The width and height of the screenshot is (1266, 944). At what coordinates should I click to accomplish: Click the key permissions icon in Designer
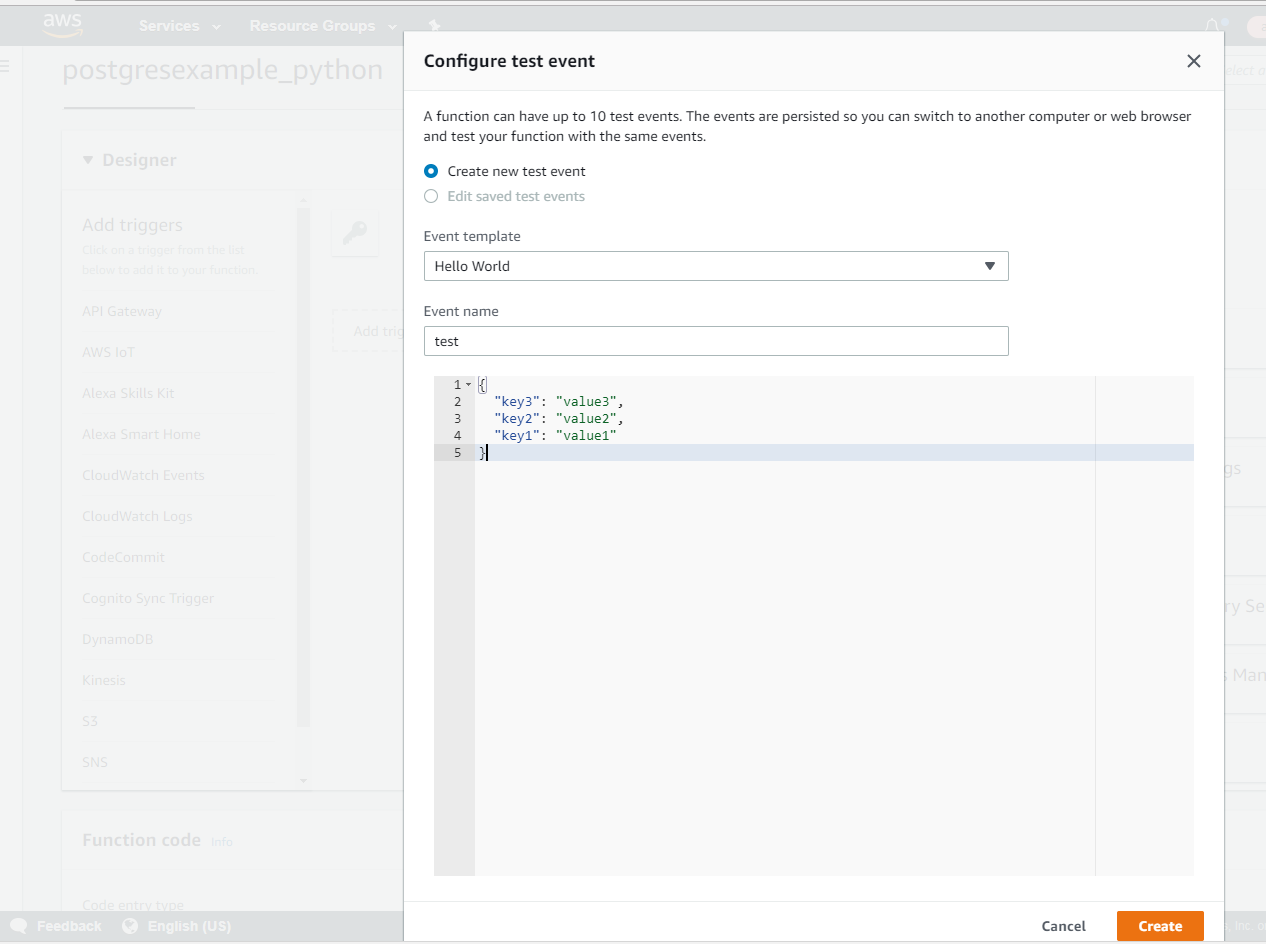coord(355,233)
